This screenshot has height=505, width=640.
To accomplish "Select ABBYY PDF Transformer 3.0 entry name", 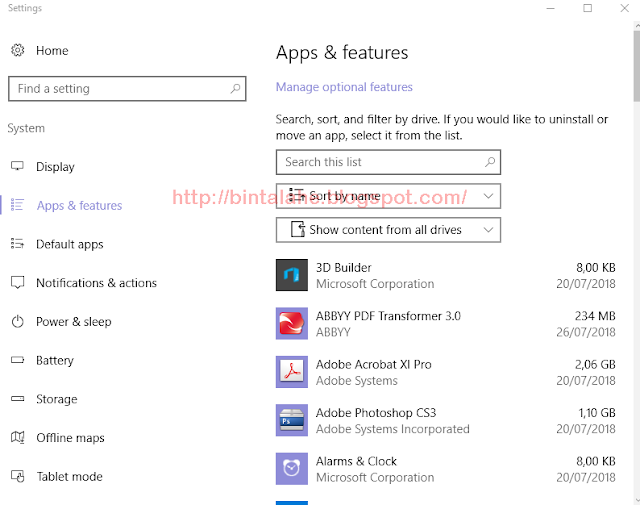I will tap(388, 316).
